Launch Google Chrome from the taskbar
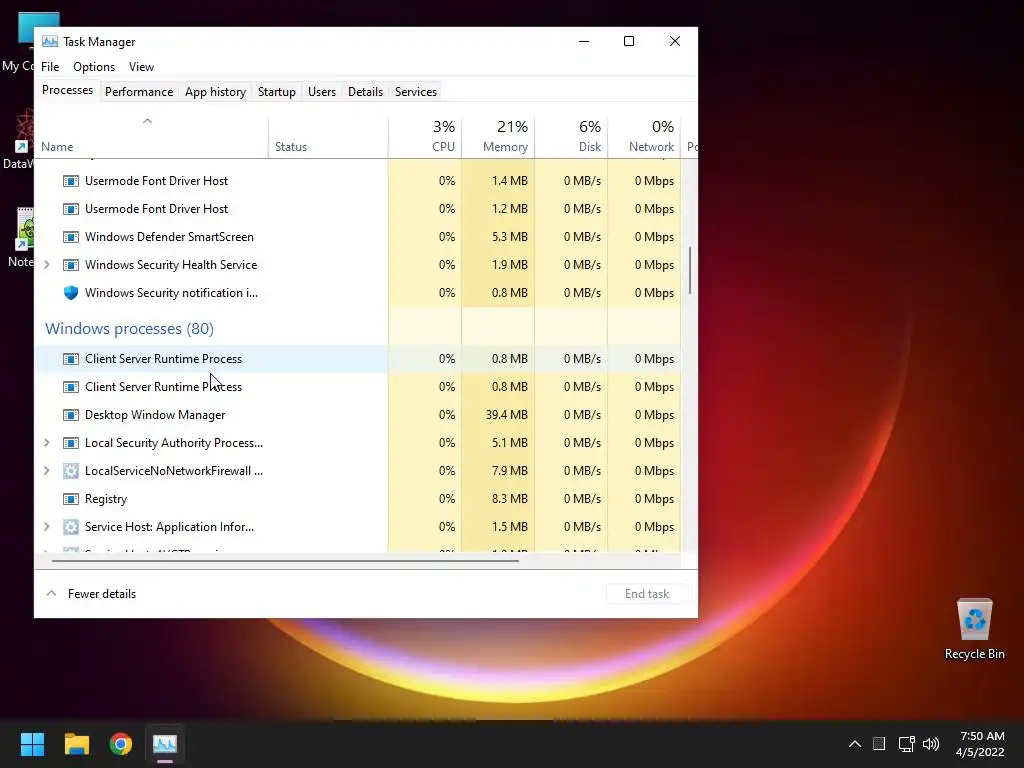The image size is (1024, 768). tap(121, 744)
